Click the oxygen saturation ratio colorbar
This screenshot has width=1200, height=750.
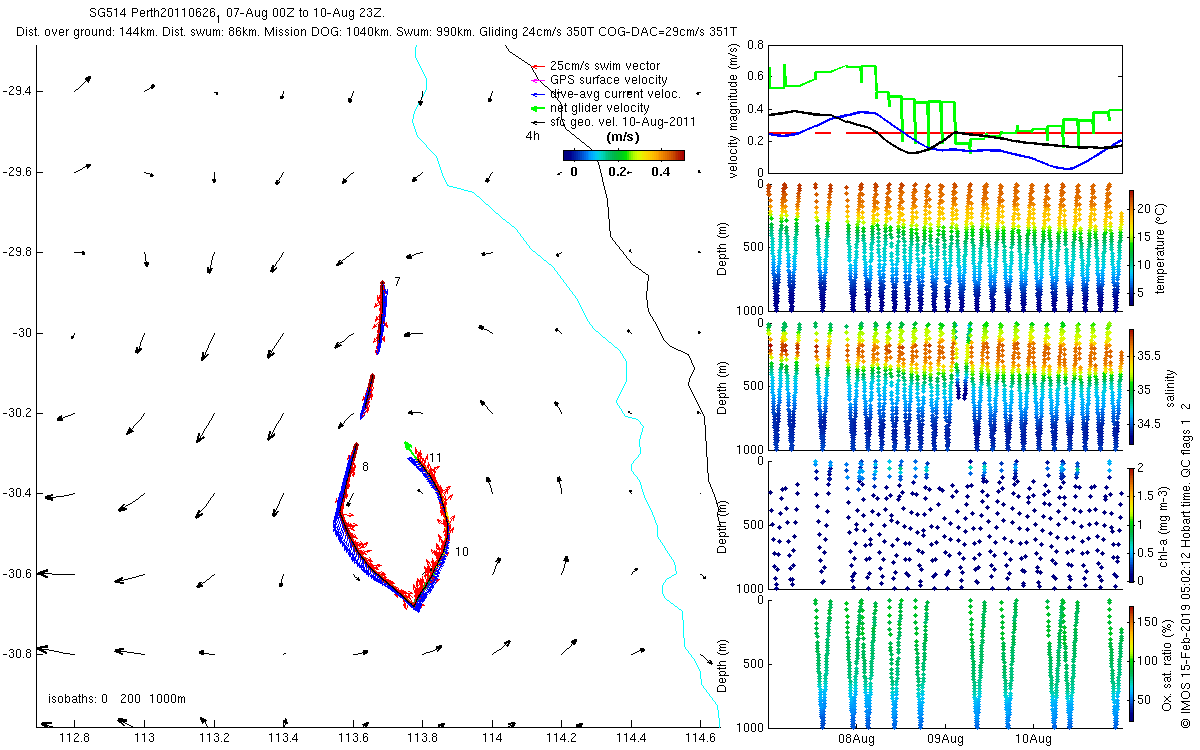click(1132, 665)
